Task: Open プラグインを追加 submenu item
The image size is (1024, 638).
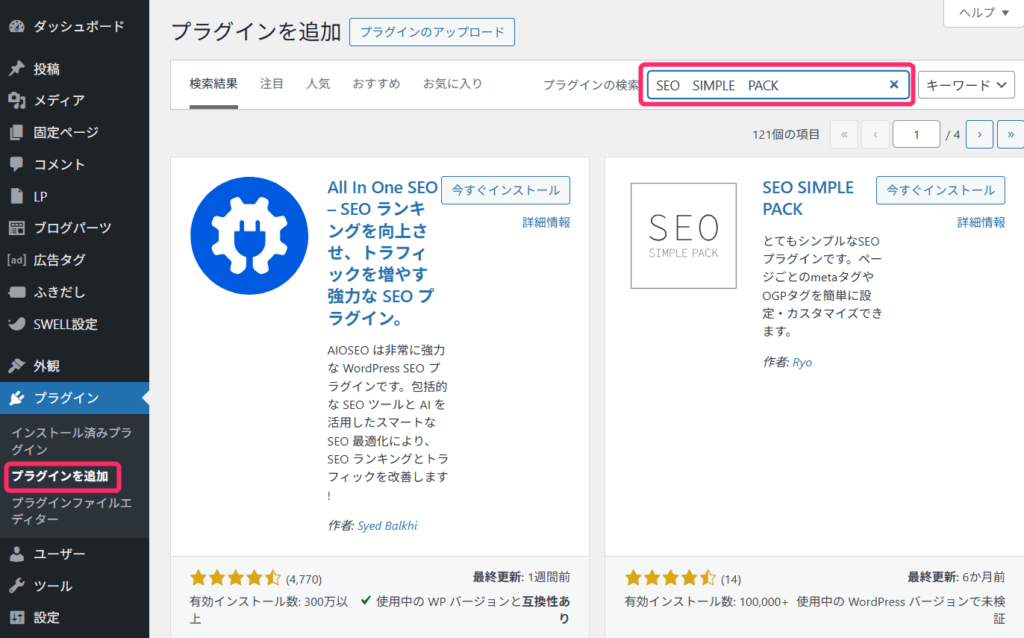Action: [x=60, y=476]
